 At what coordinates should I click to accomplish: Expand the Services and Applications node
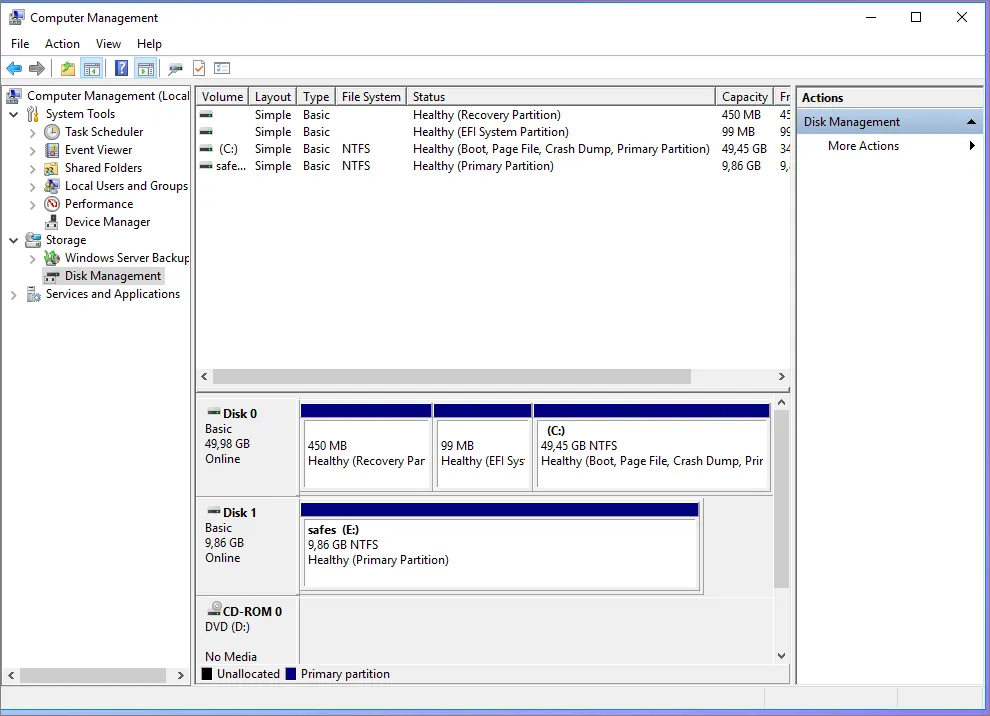pos(14,295)
